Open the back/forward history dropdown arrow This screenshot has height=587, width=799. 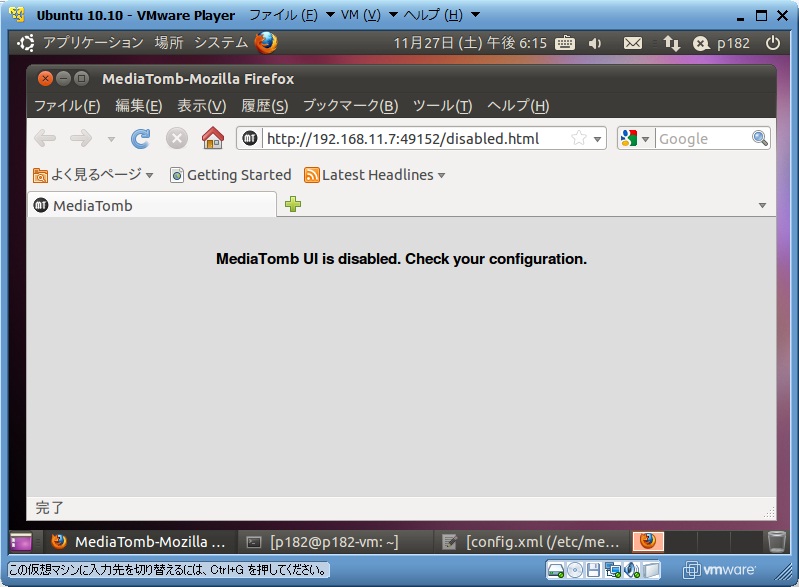pos(111,139)
